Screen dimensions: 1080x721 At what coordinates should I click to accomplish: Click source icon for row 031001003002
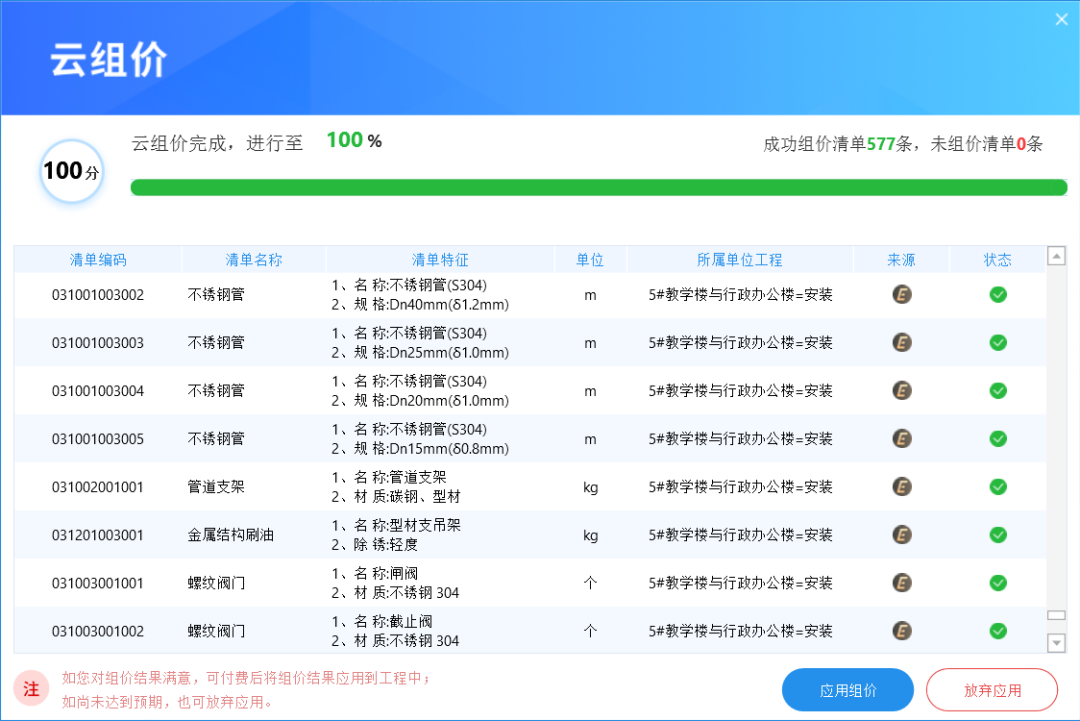click(902, 295)
